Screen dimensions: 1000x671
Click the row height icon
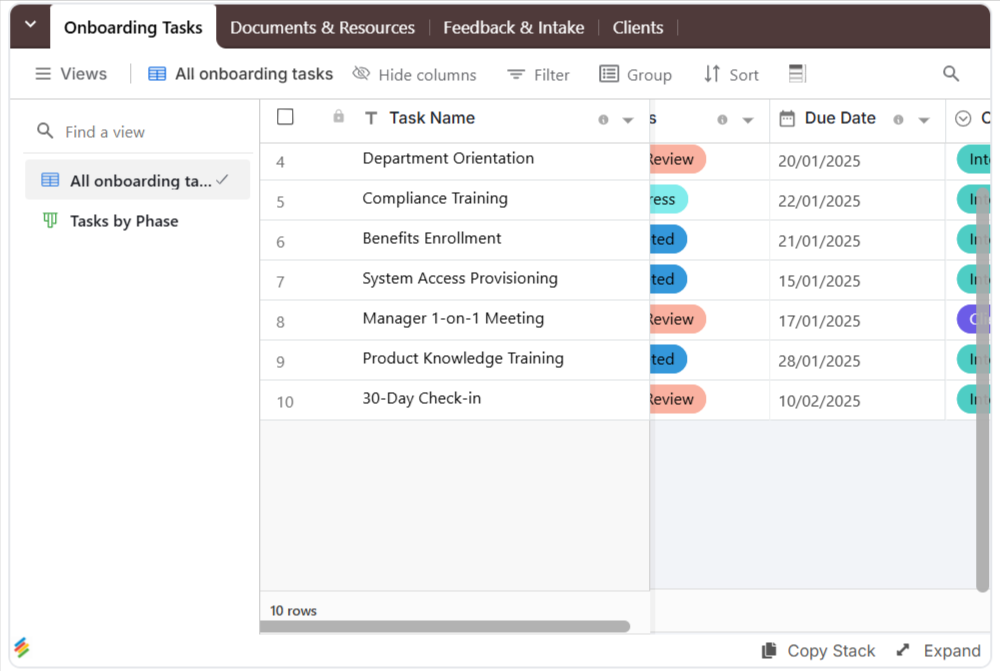coord(797,74)
